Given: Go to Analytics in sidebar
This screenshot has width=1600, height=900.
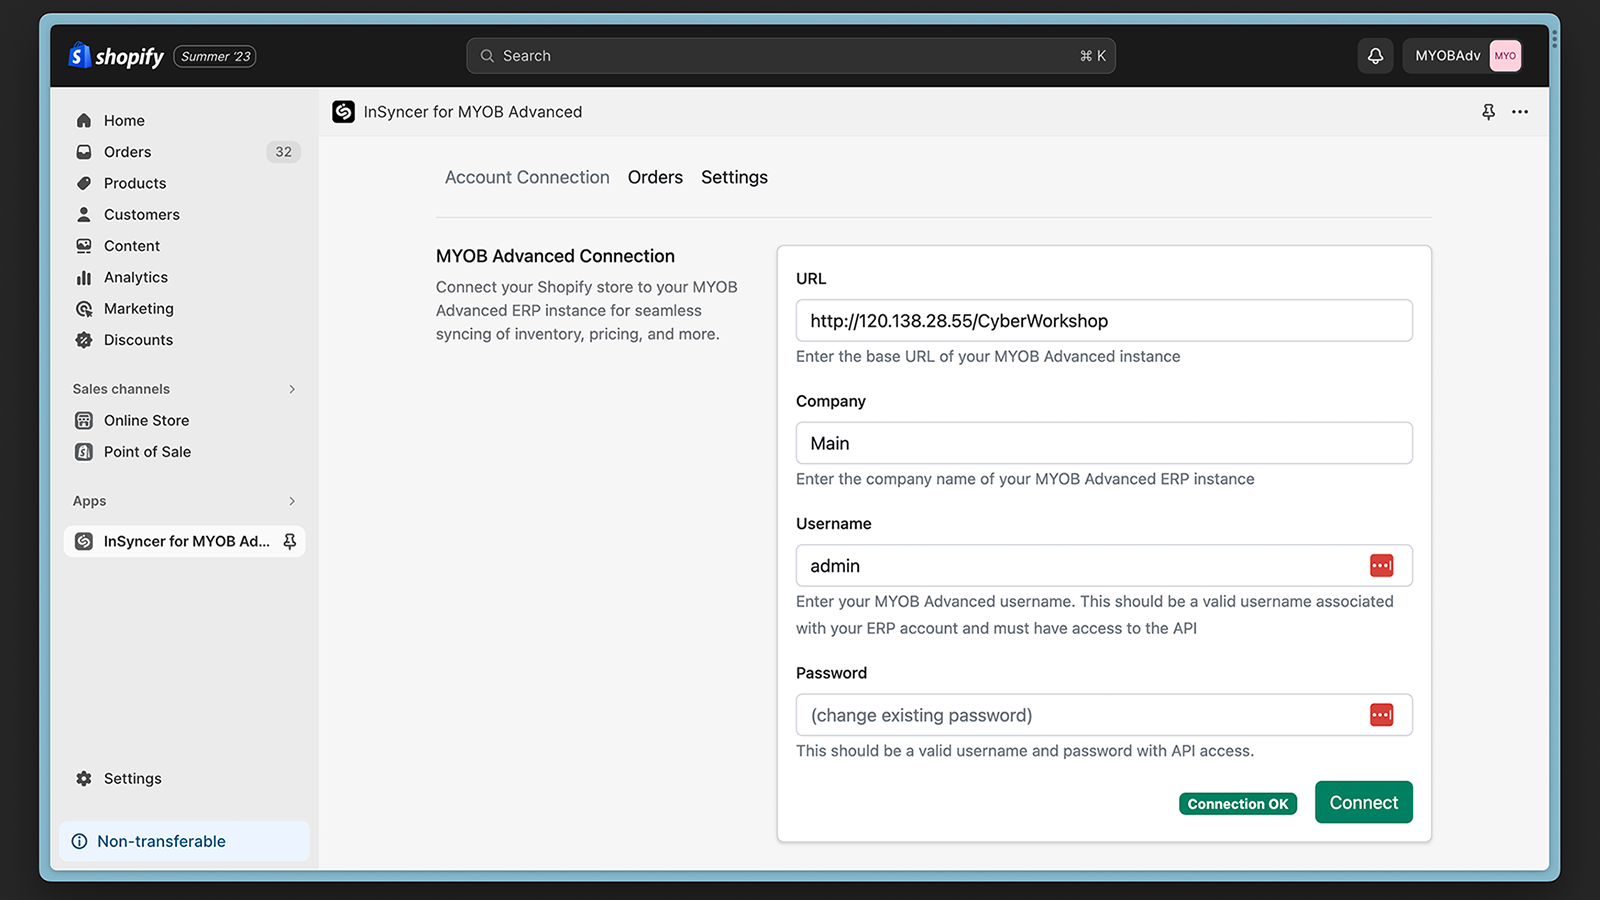Looking at the screenshot, I should [136, 277].
